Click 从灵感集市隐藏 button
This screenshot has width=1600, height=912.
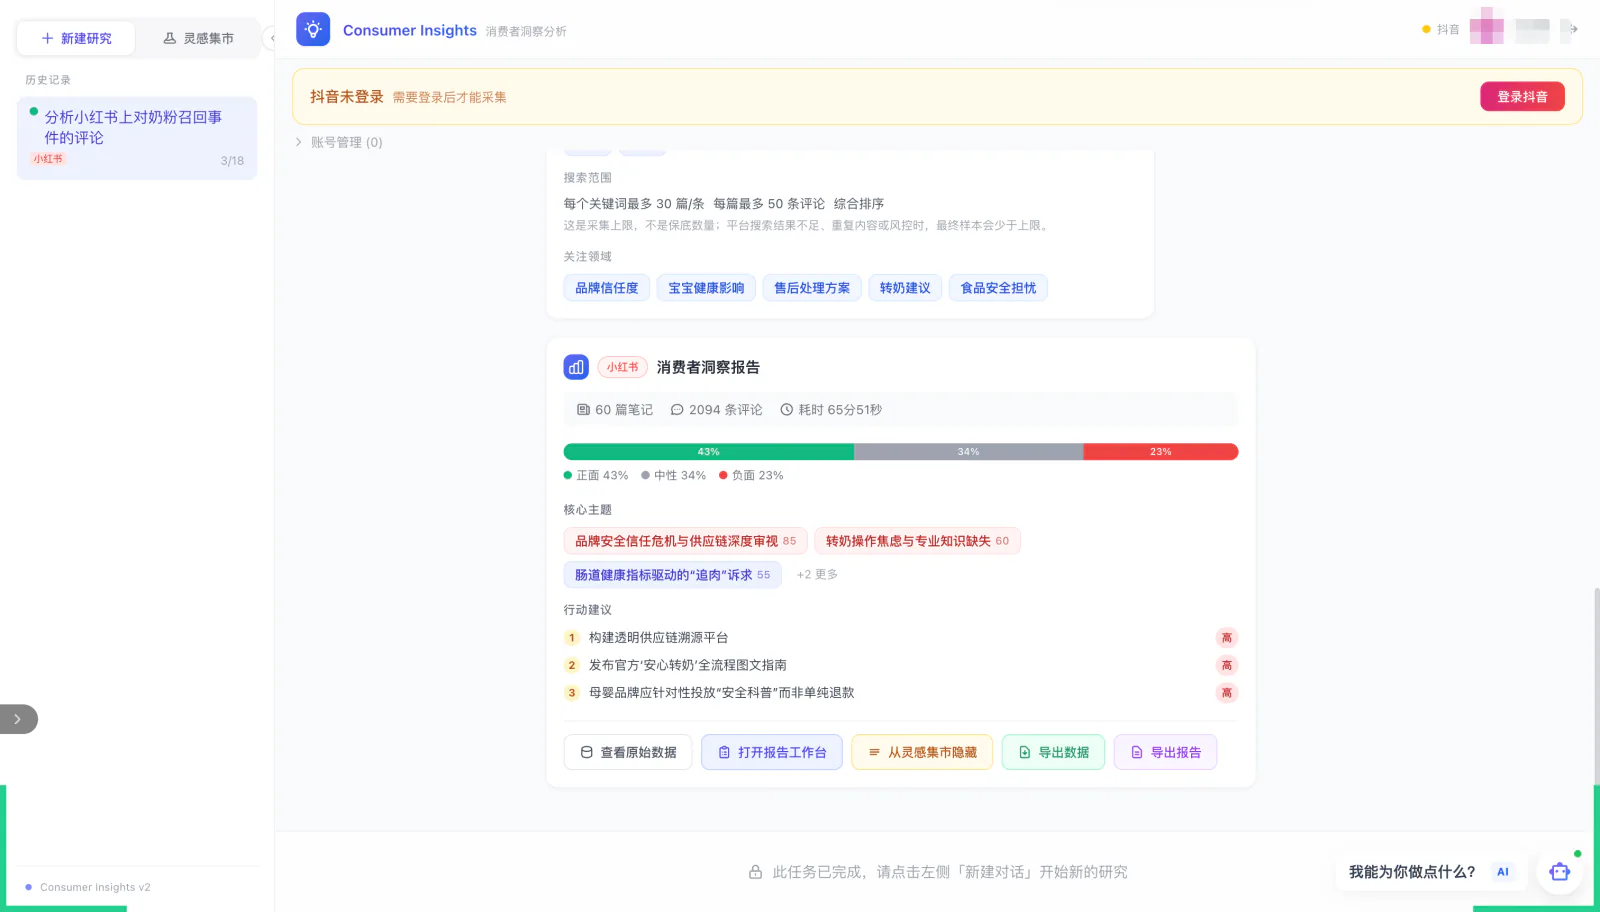coord(922,752)
